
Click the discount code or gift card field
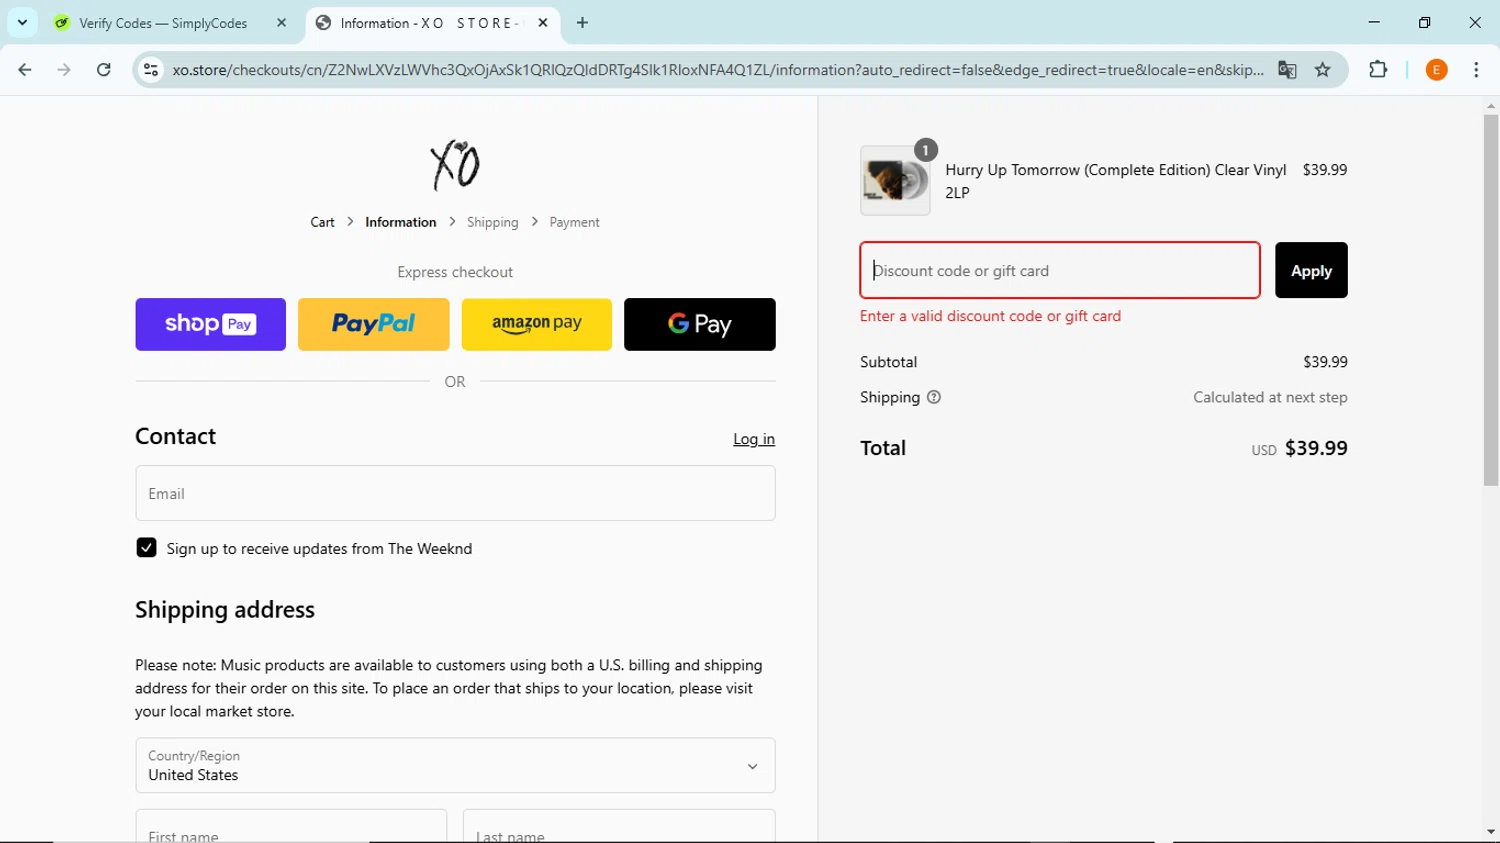[x=1060, y=270]
